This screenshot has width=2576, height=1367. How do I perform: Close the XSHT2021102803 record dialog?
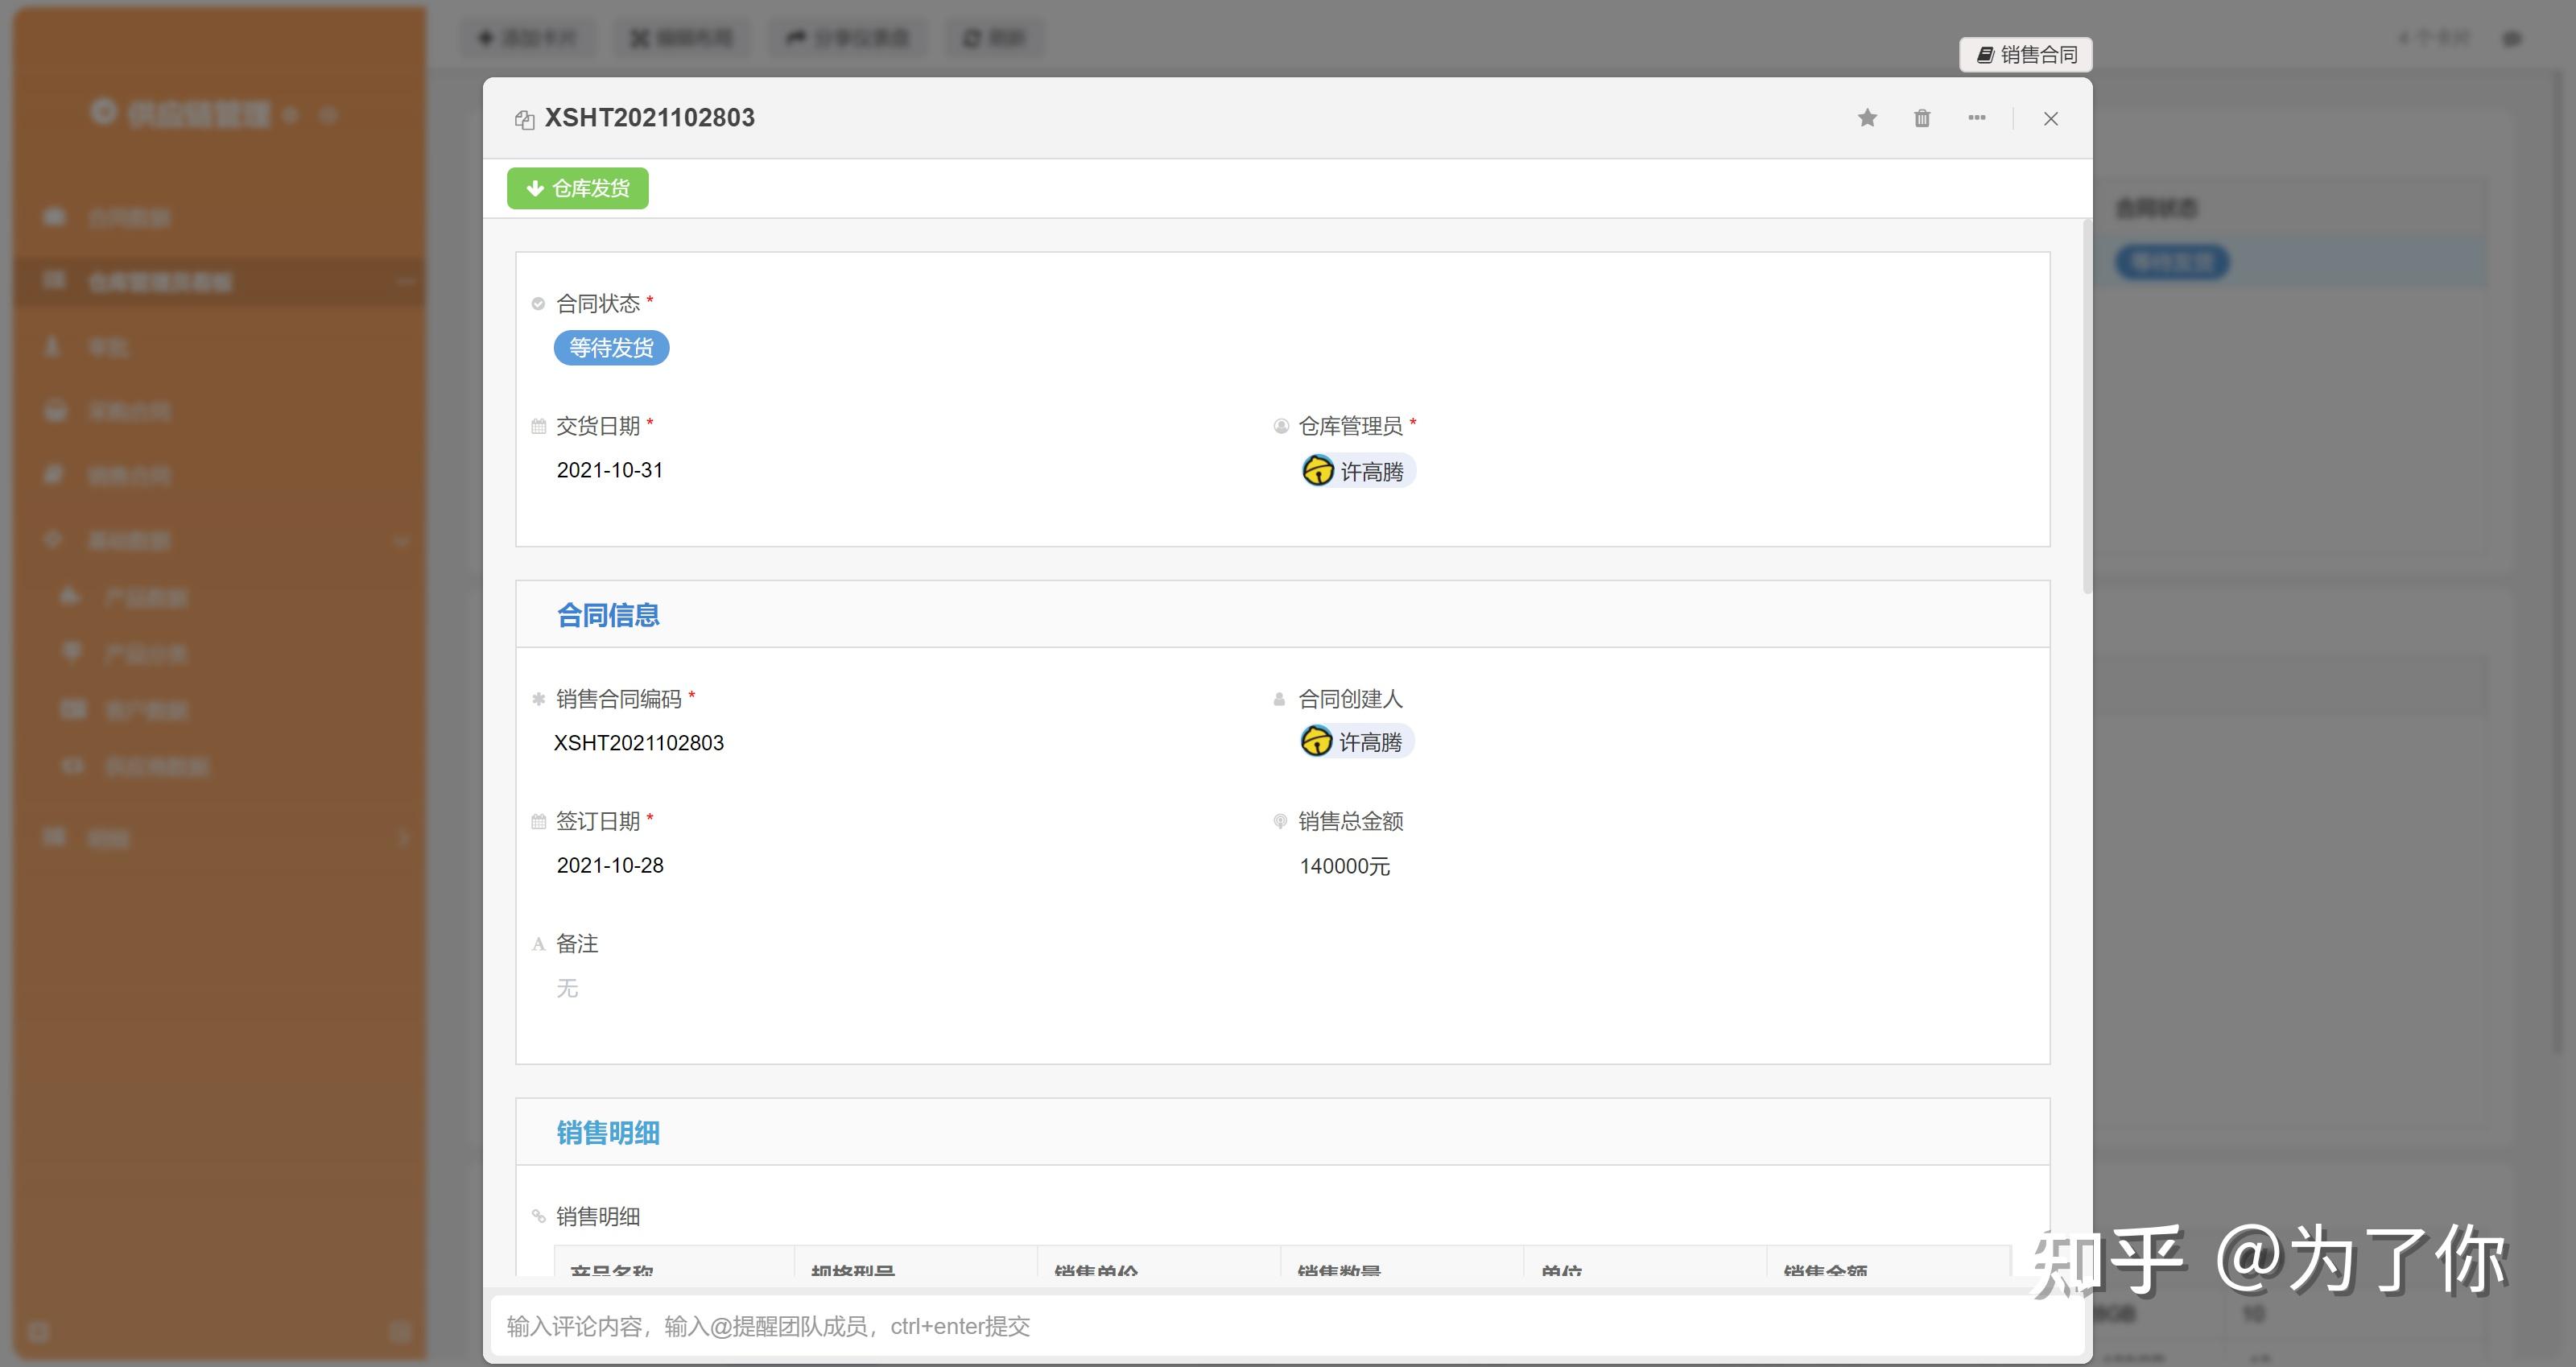[x=2051, y=118]
